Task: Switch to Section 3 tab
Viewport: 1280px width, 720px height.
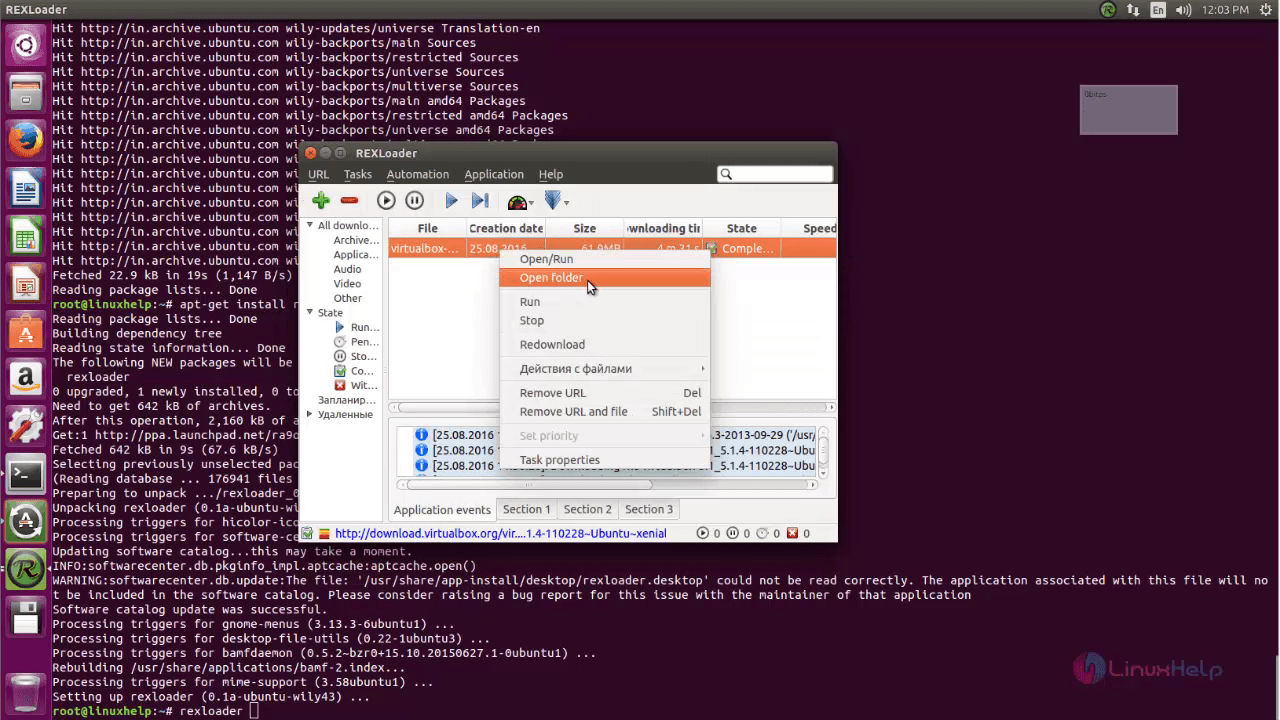Action: coord(649,509)
